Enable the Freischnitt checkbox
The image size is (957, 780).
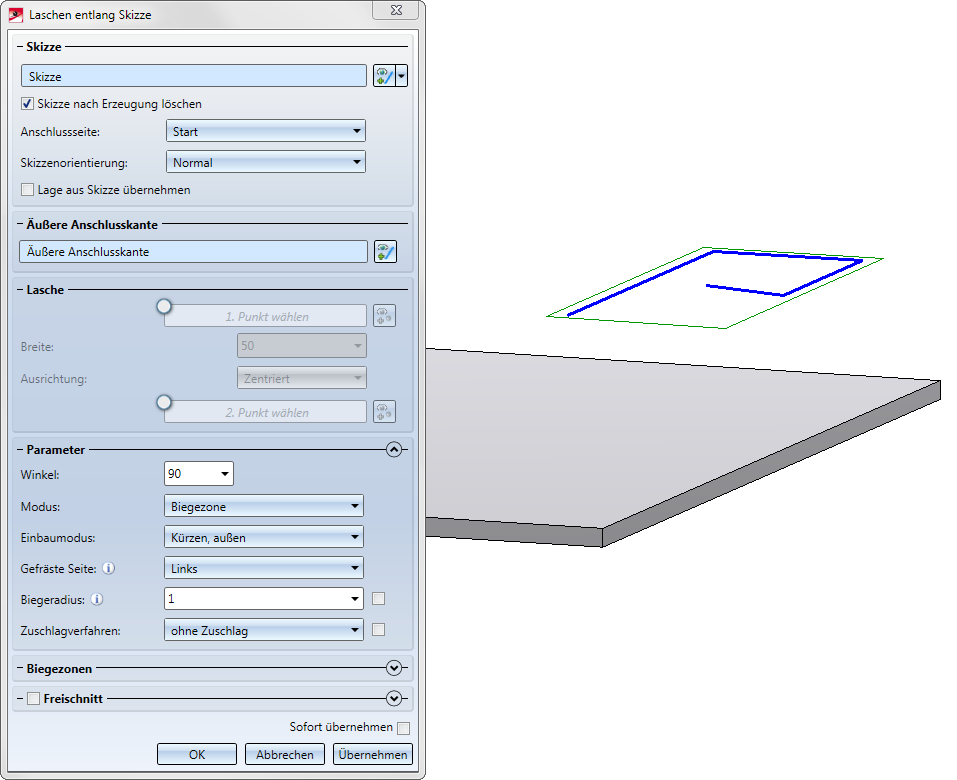(34, 698)
